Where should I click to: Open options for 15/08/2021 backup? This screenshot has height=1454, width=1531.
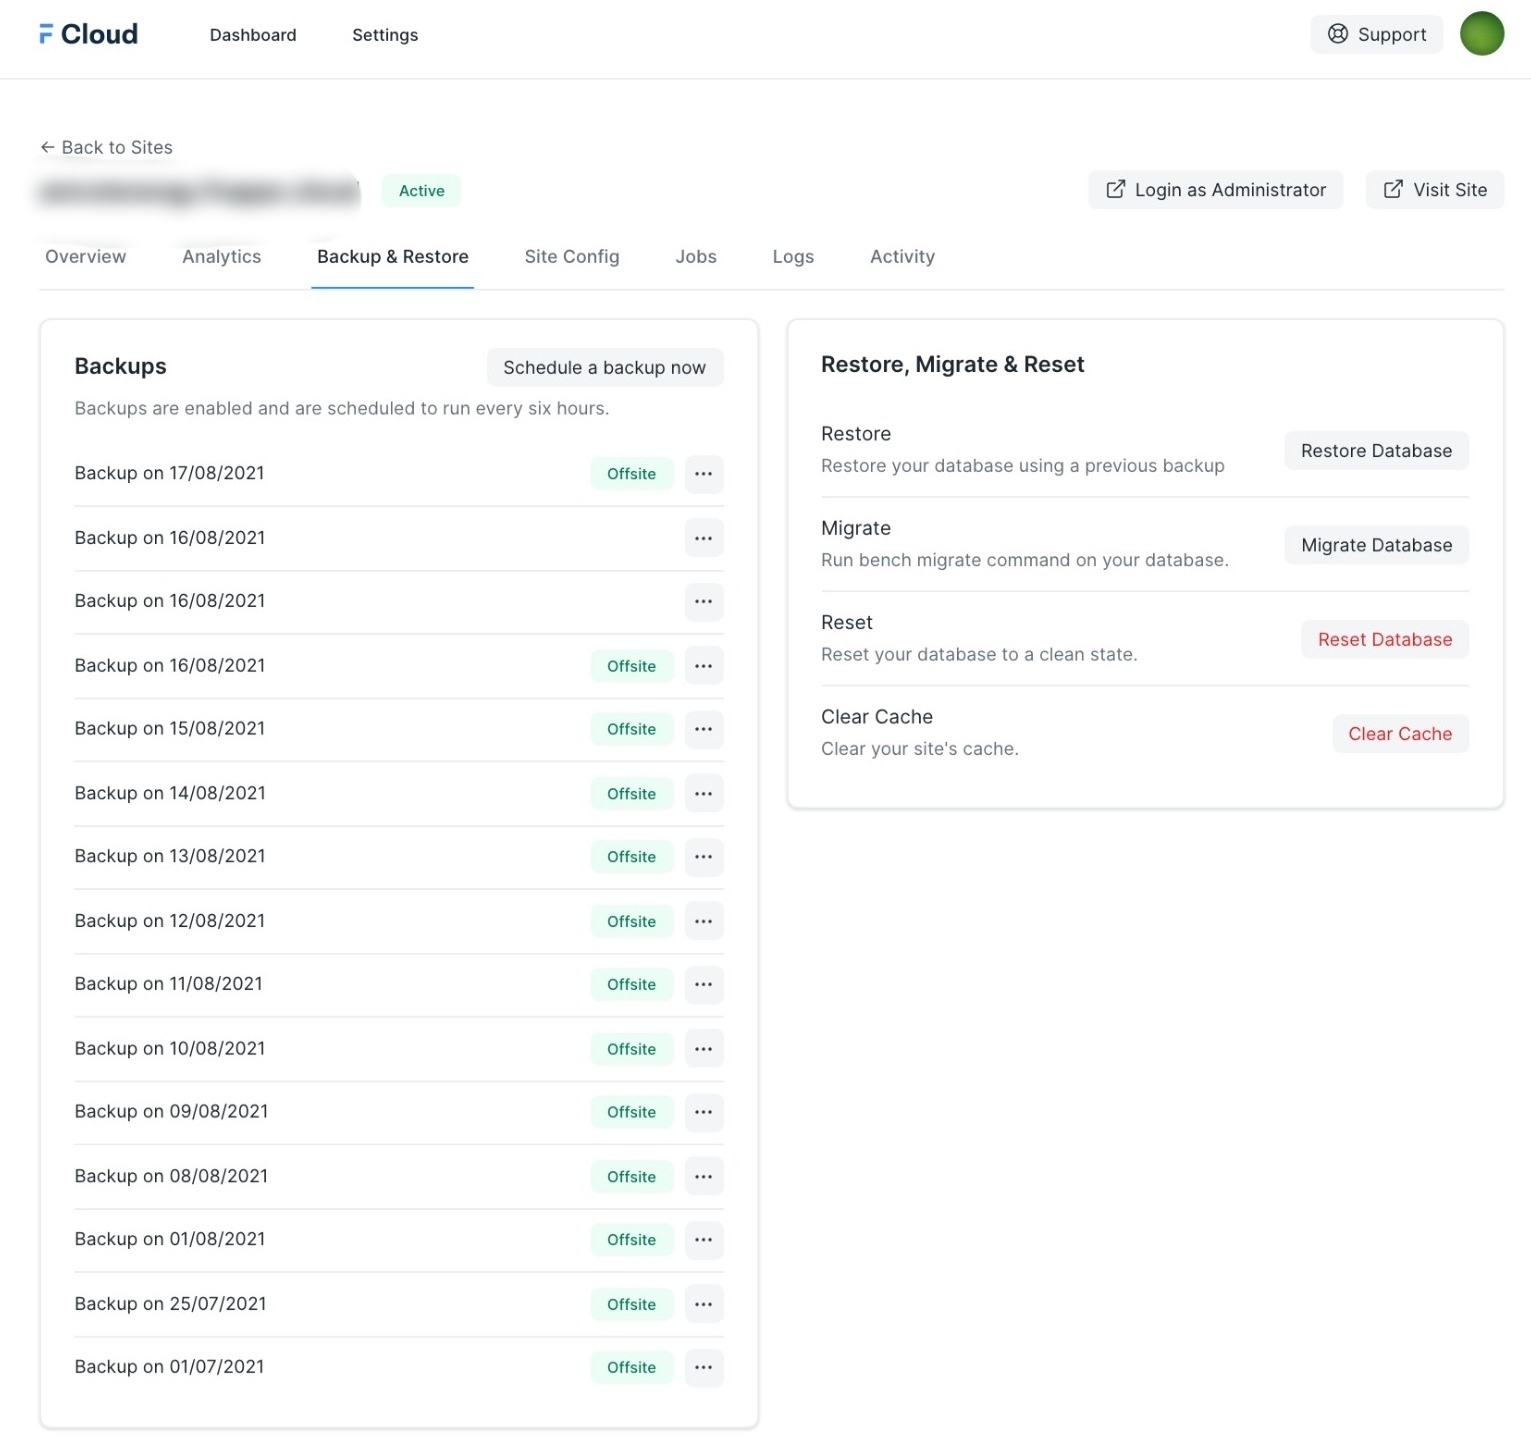(x=703, y=729)
